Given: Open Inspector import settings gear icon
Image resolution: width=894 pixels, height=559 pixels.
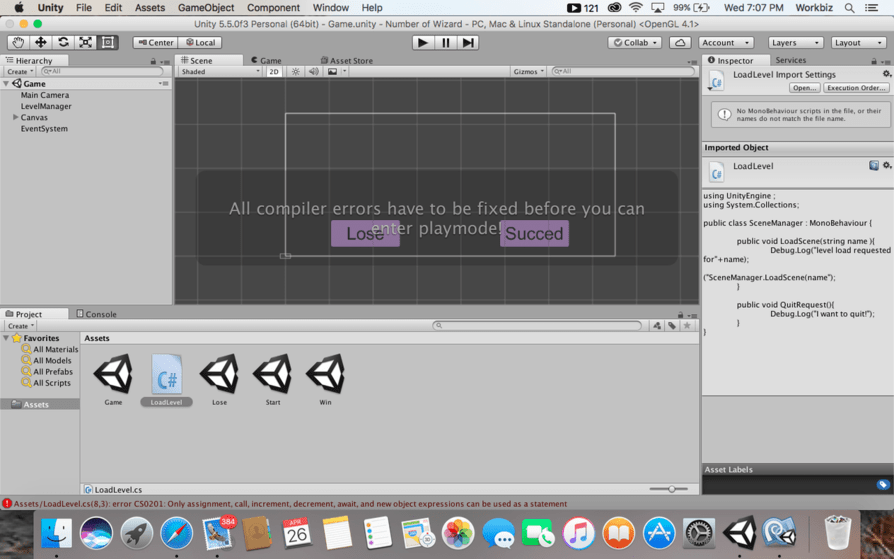Looking at the screenshot, I should tap(887, 74).
